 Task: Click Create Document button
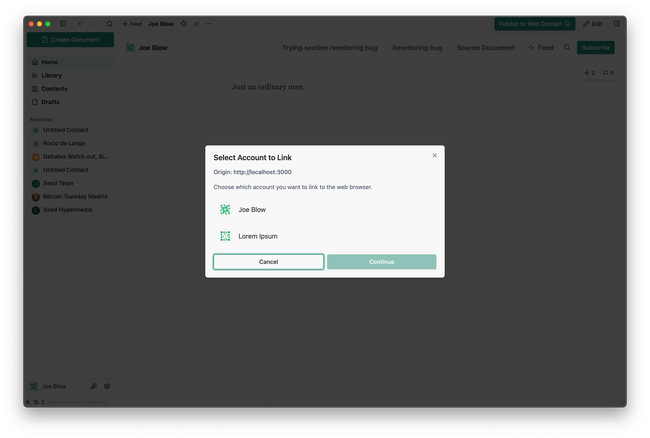[x=69, y=39]
